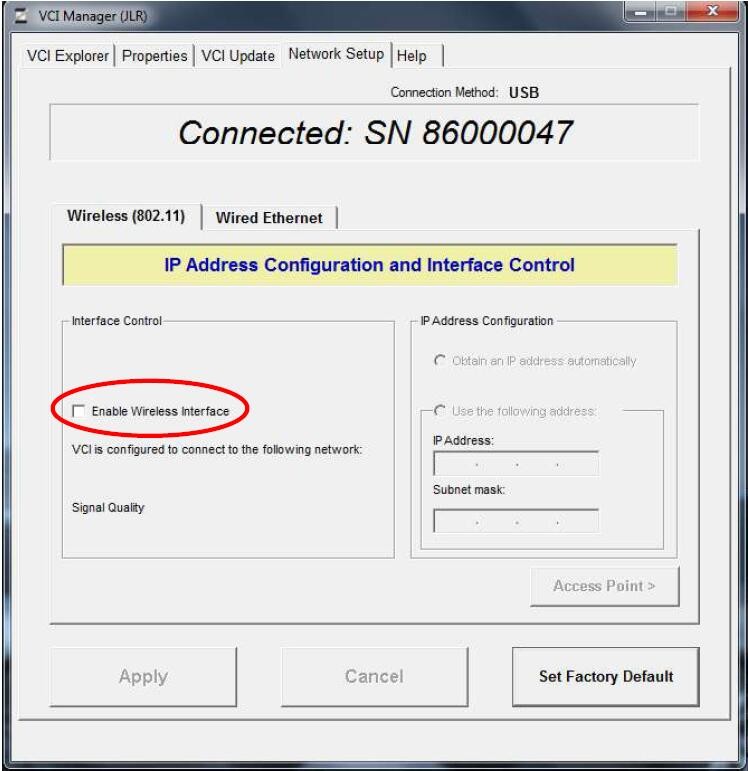
Task: Maximize the VCI Manager window
Action: pos(670,11)
